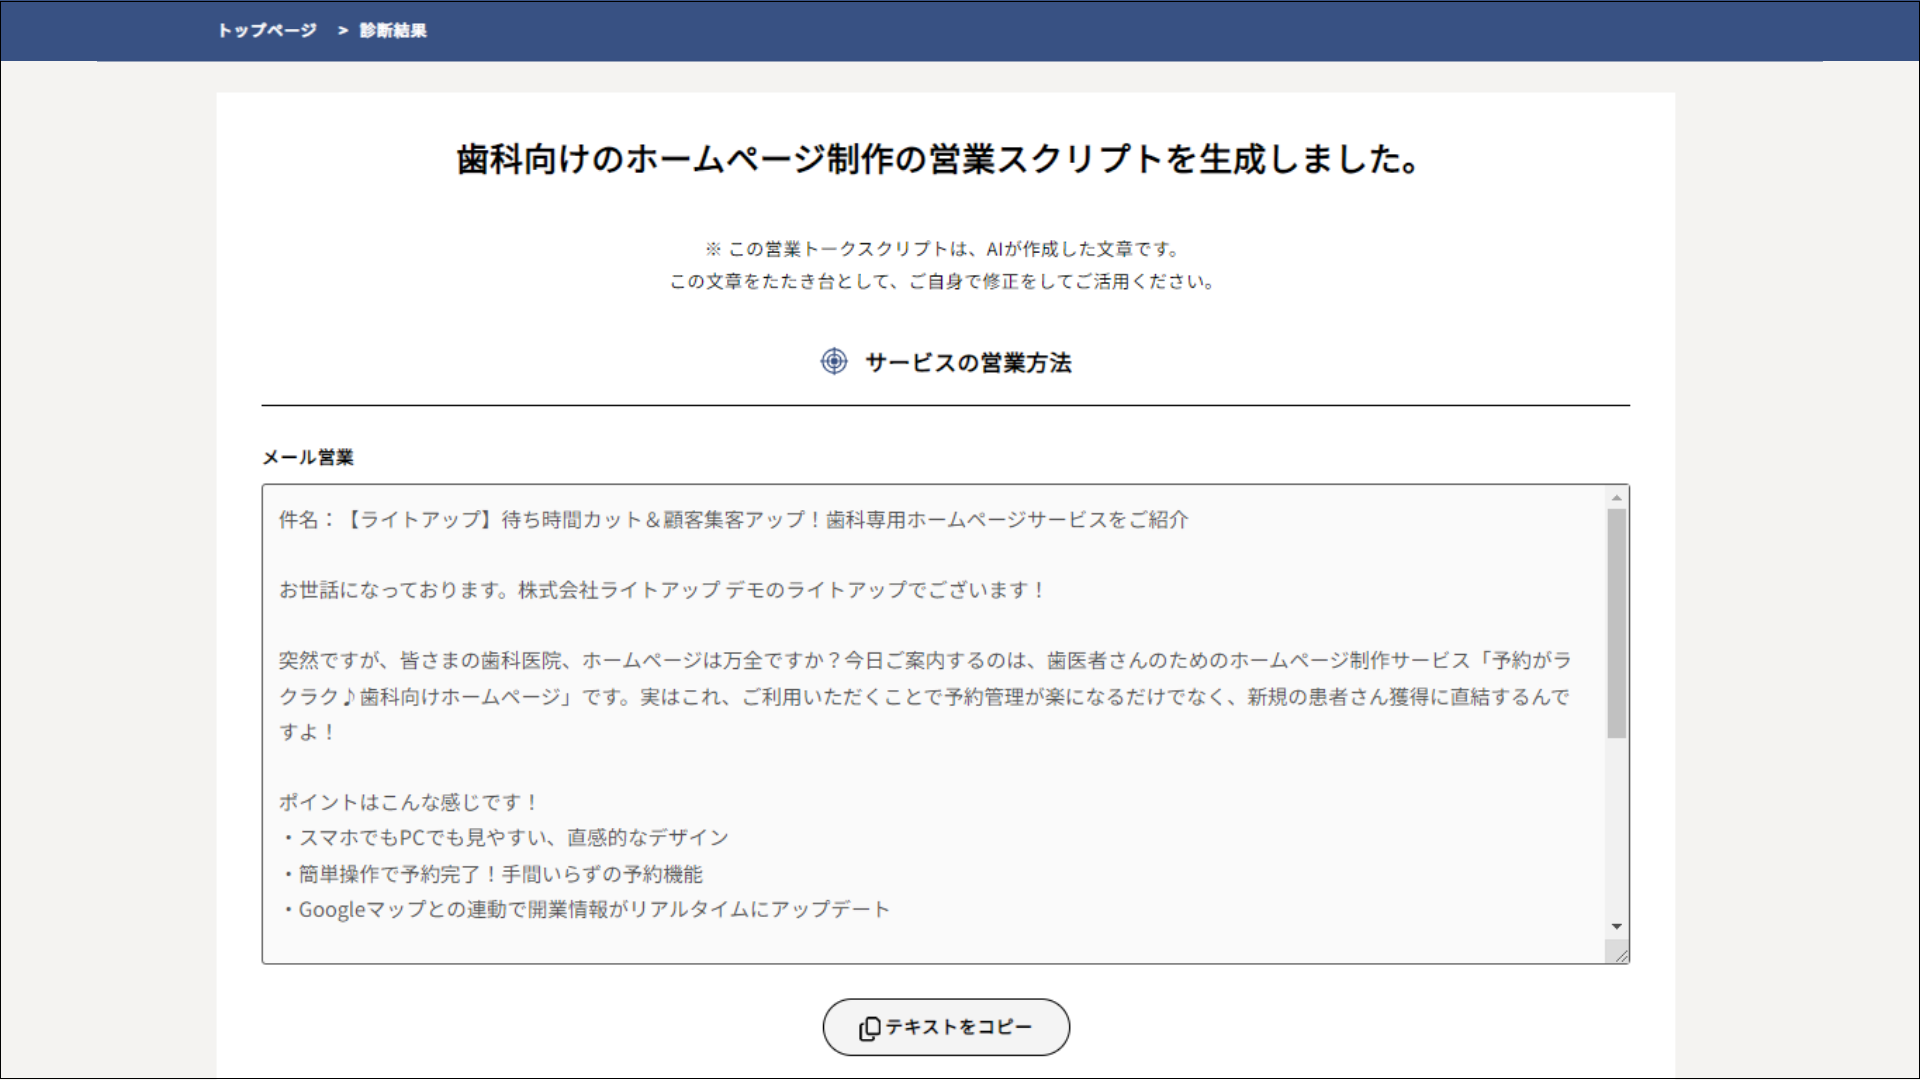Place cursor in the 件名 subject line
Viewport: 1920px width, 1080px height.
tap(733, 520)
